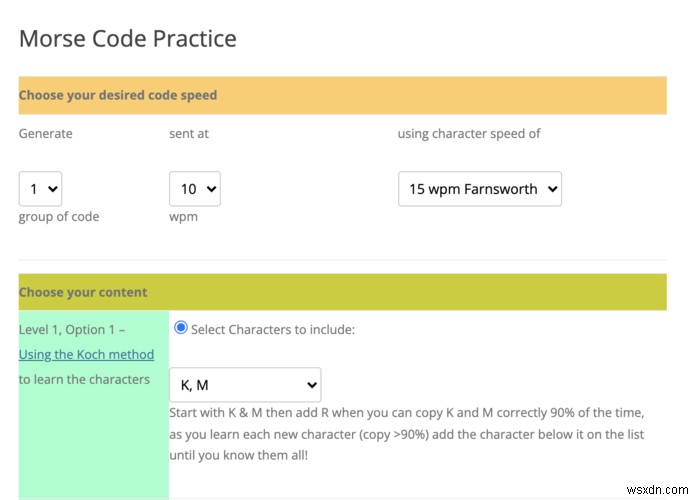This screenshot has width=700, height=500.
Task: Click the 'to learn the characters' text
Action: tap(84, 379)
